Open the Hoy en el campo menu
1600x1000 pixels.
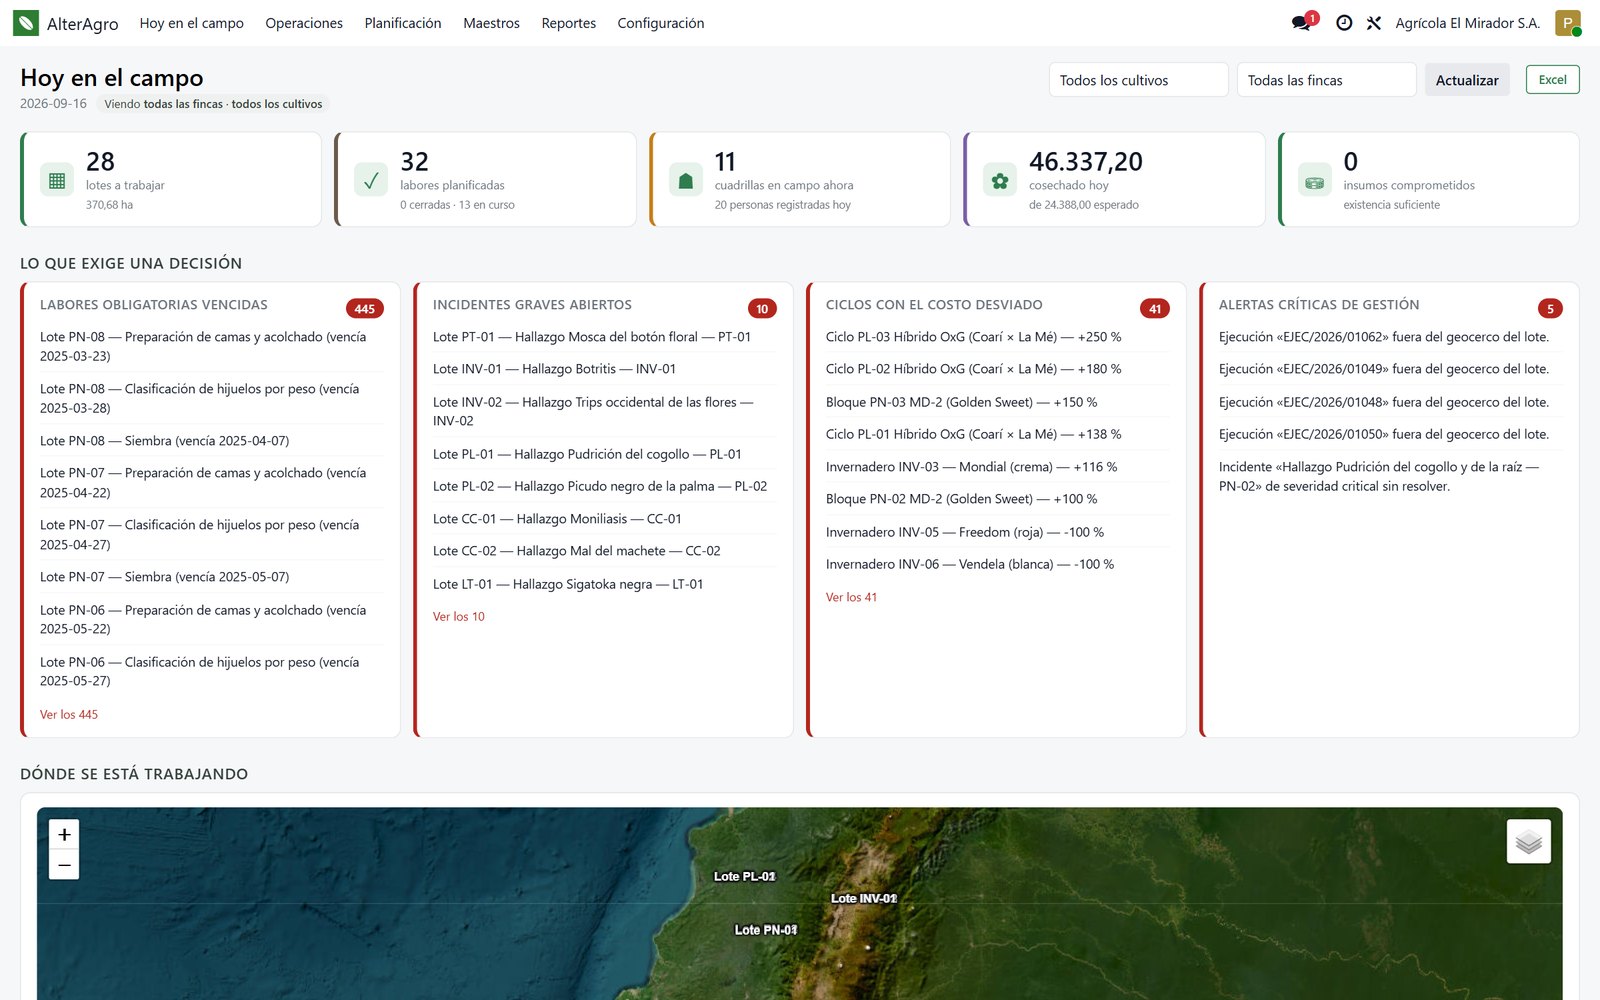tap(192, 23)
